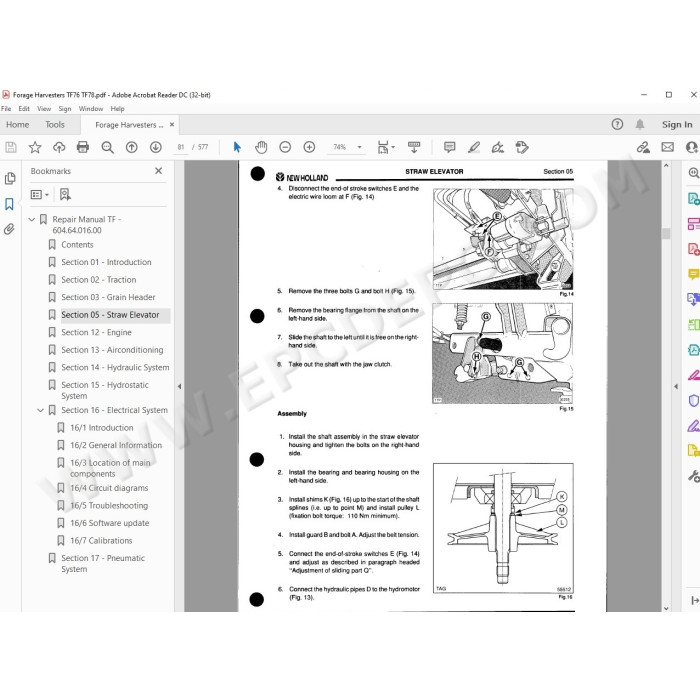Open Section 03 - Grain Header bookmark
The image size is (700, 700).
point(108,297)
